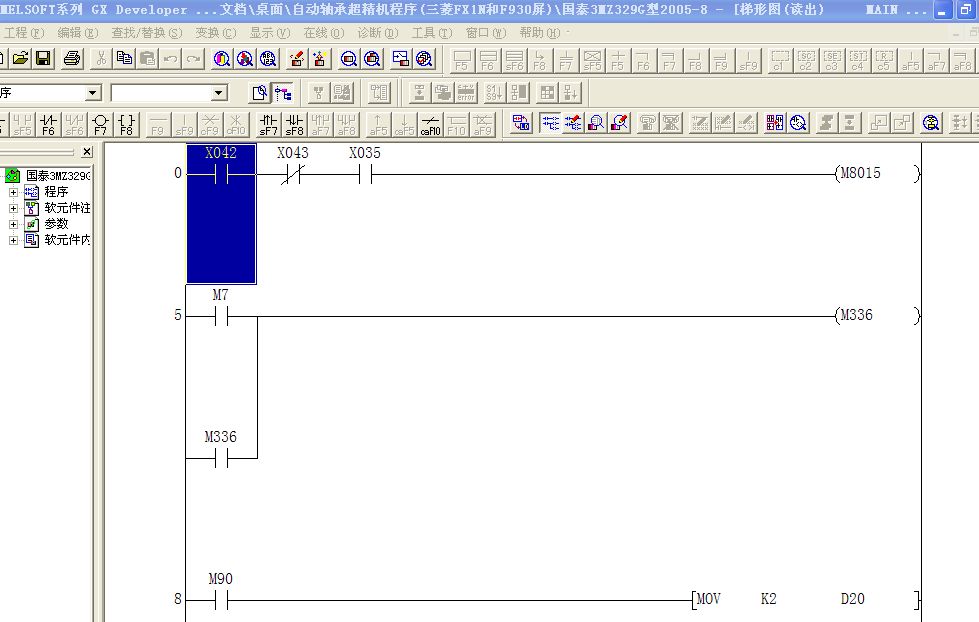The image size is (979, 622).
Task: Select the X043 normally closed contact
Action: pyautogui.click(x=292, y=174)
